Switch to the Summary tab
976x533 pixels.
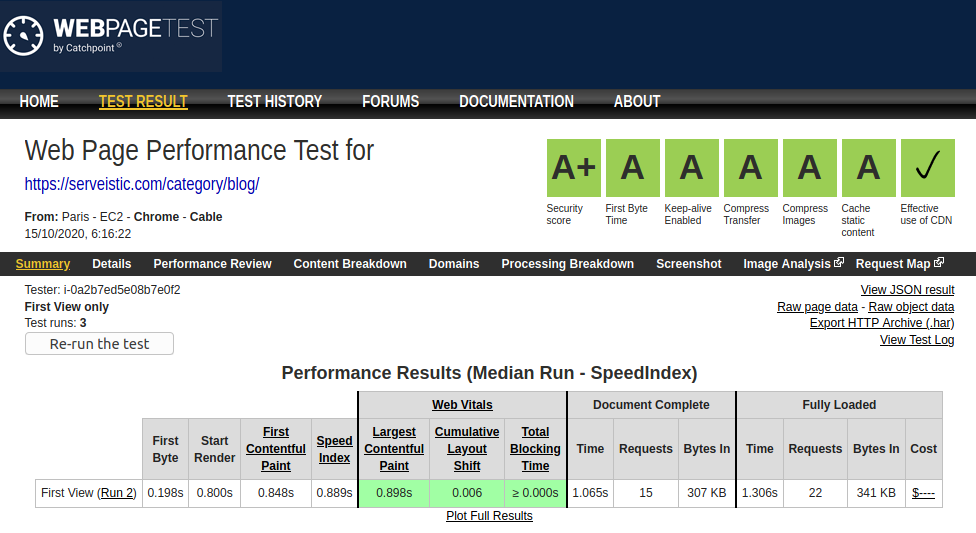pos(43,264)
